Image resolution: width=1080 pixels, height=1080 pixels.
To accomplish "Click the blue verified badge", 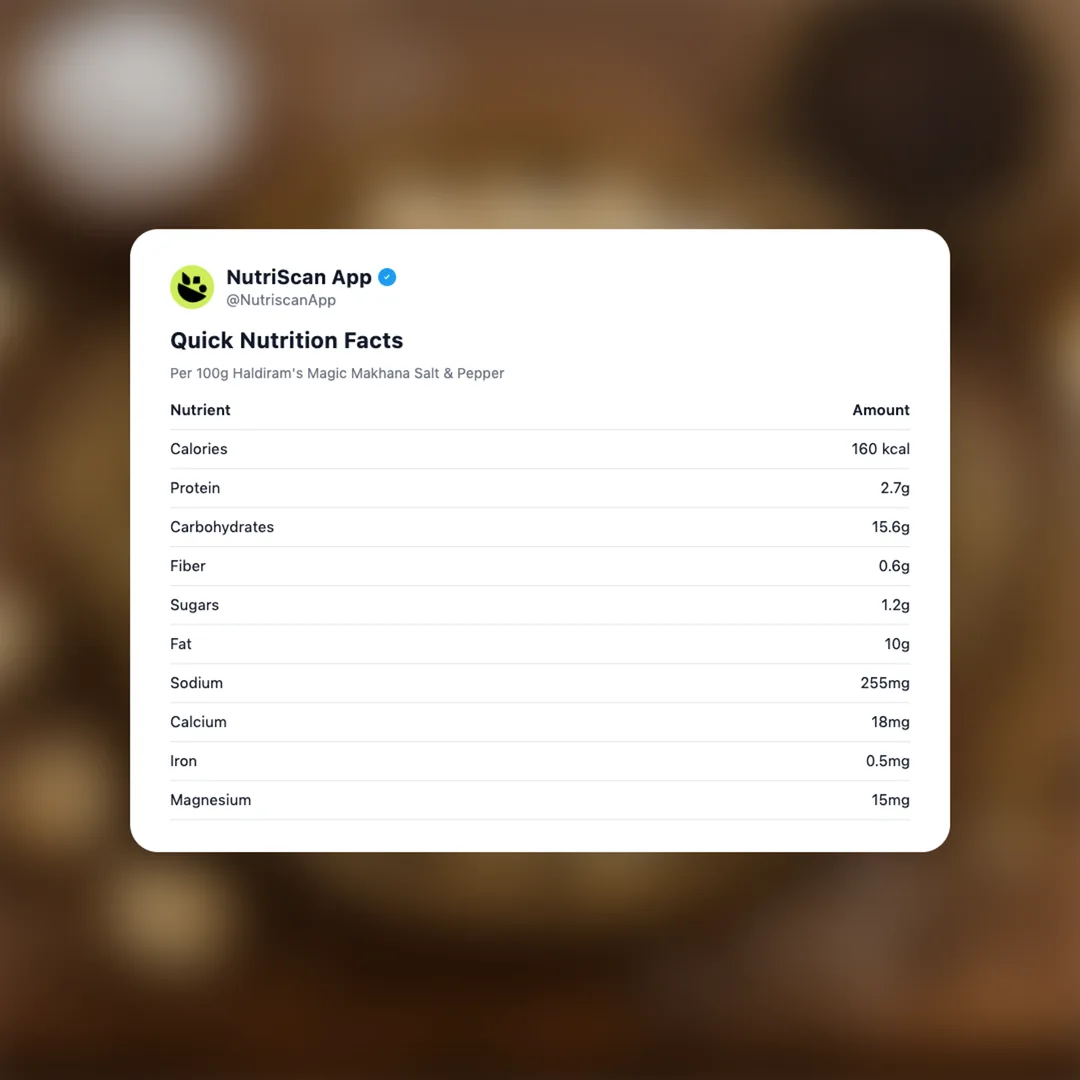I will pos(387,277).
